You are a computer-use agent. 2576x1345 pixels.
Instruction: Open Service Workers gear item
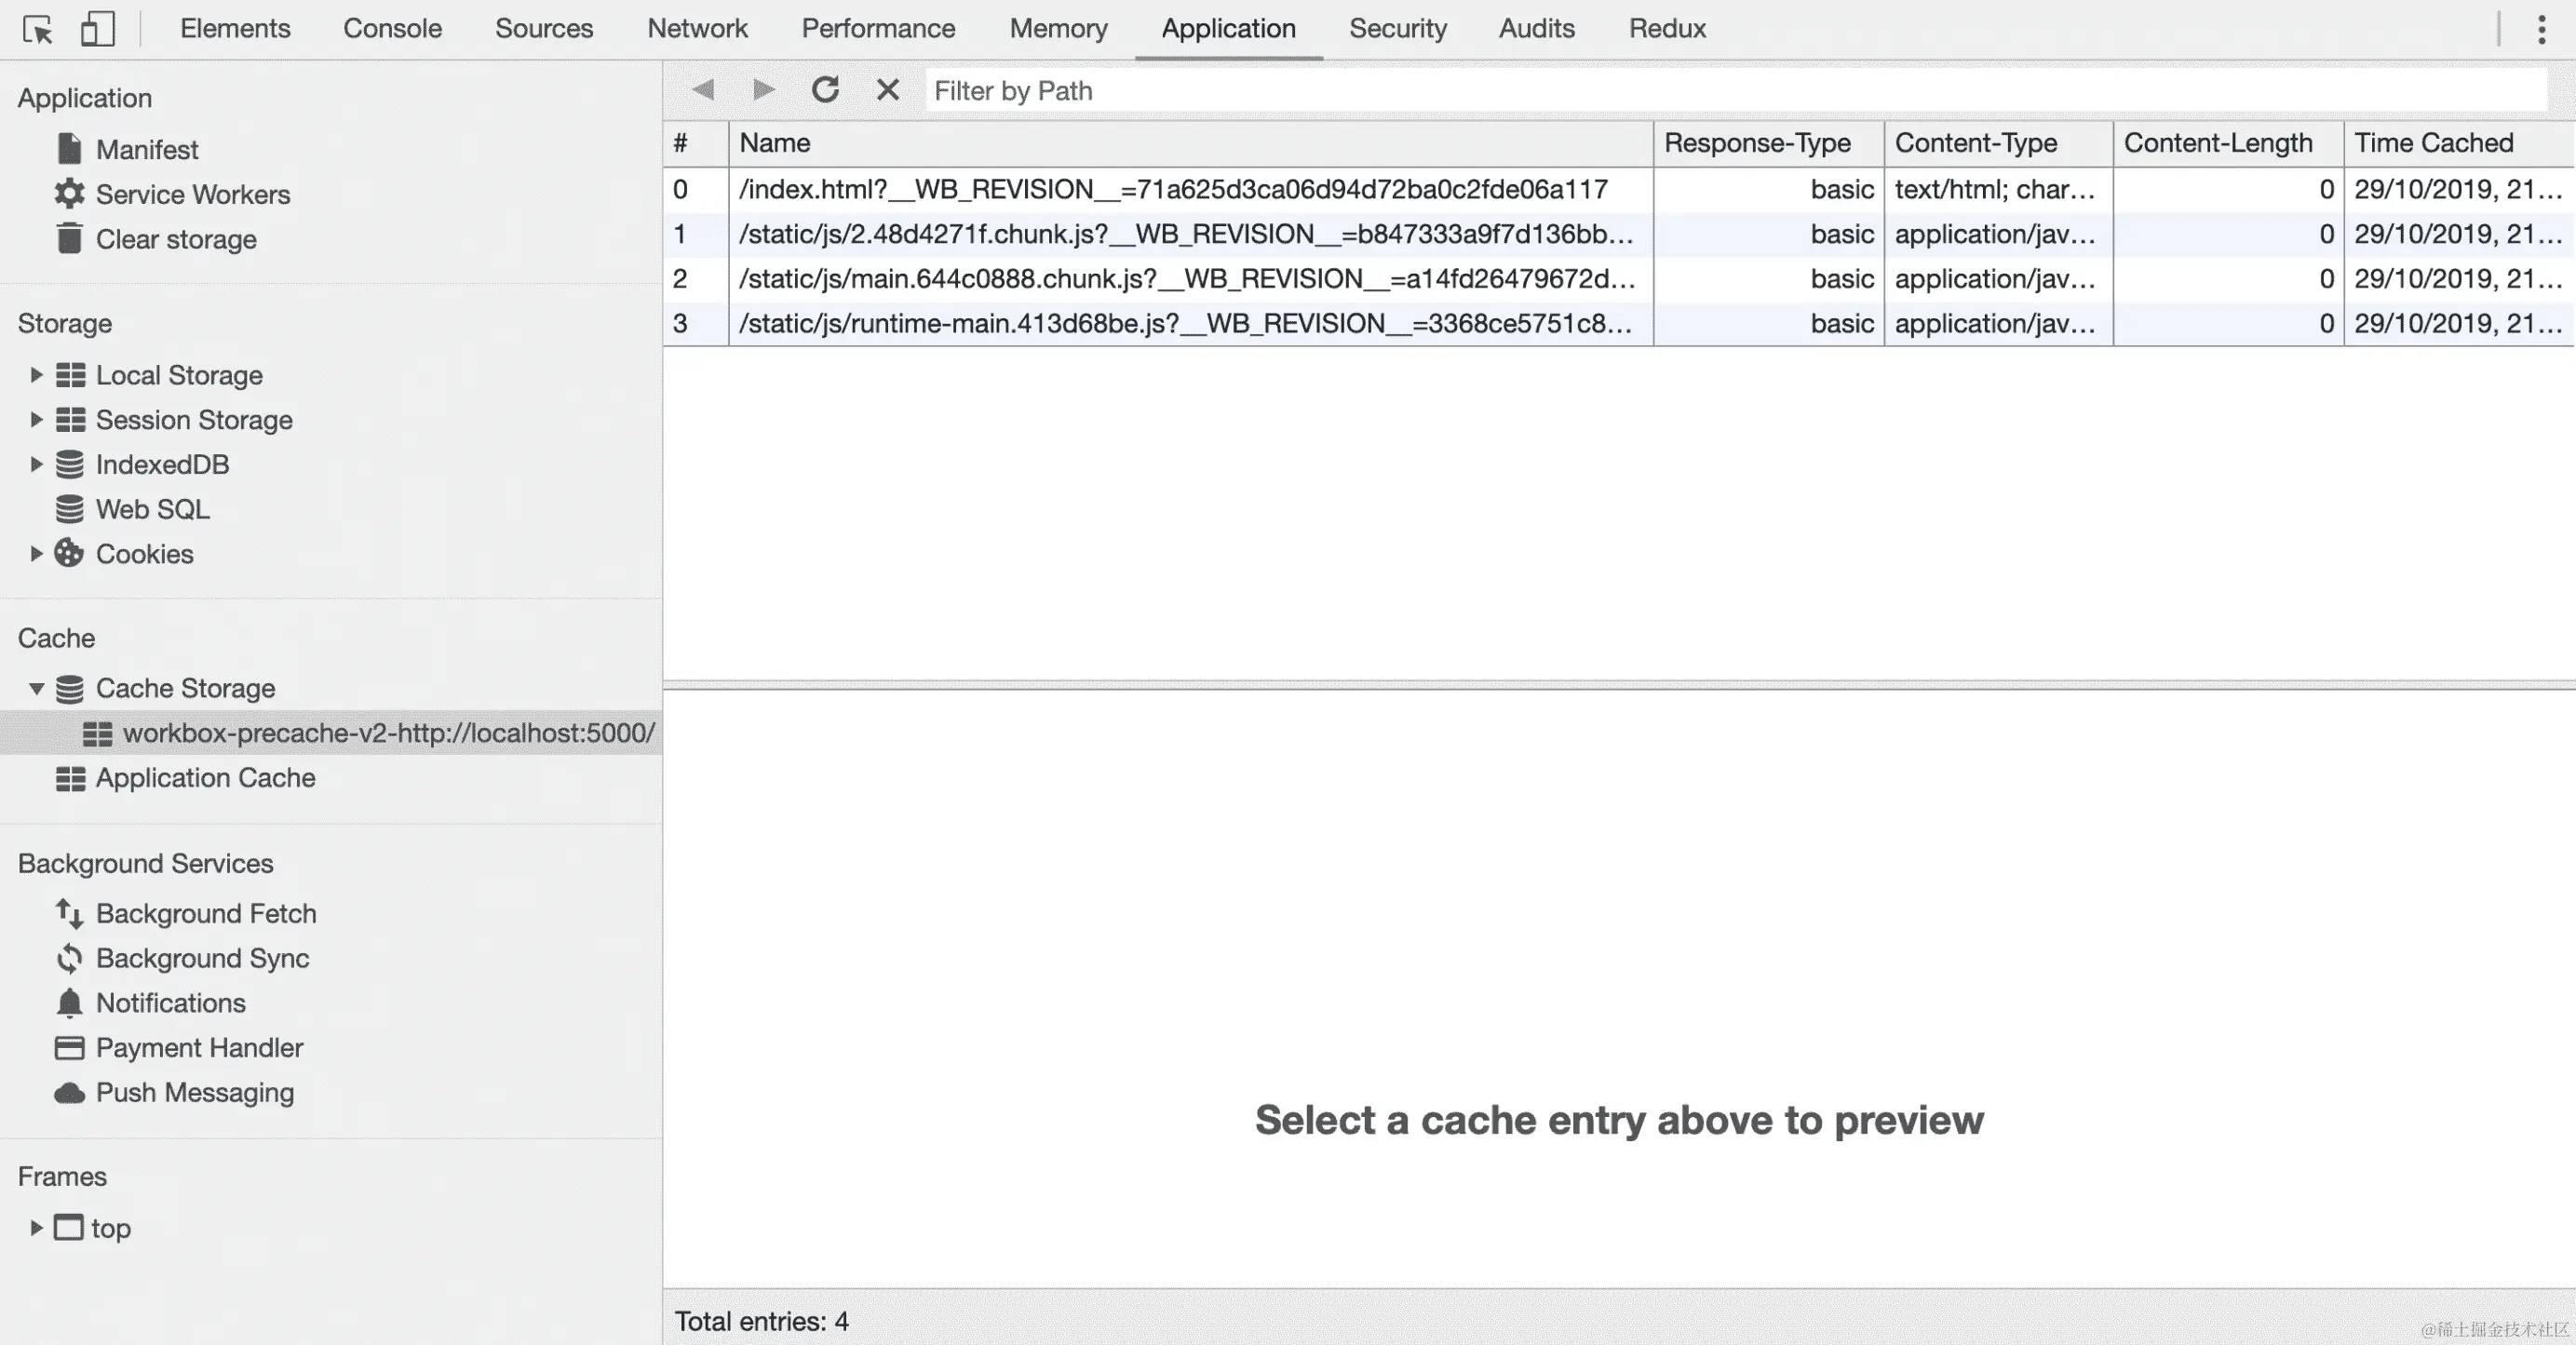tap(192, 194)
